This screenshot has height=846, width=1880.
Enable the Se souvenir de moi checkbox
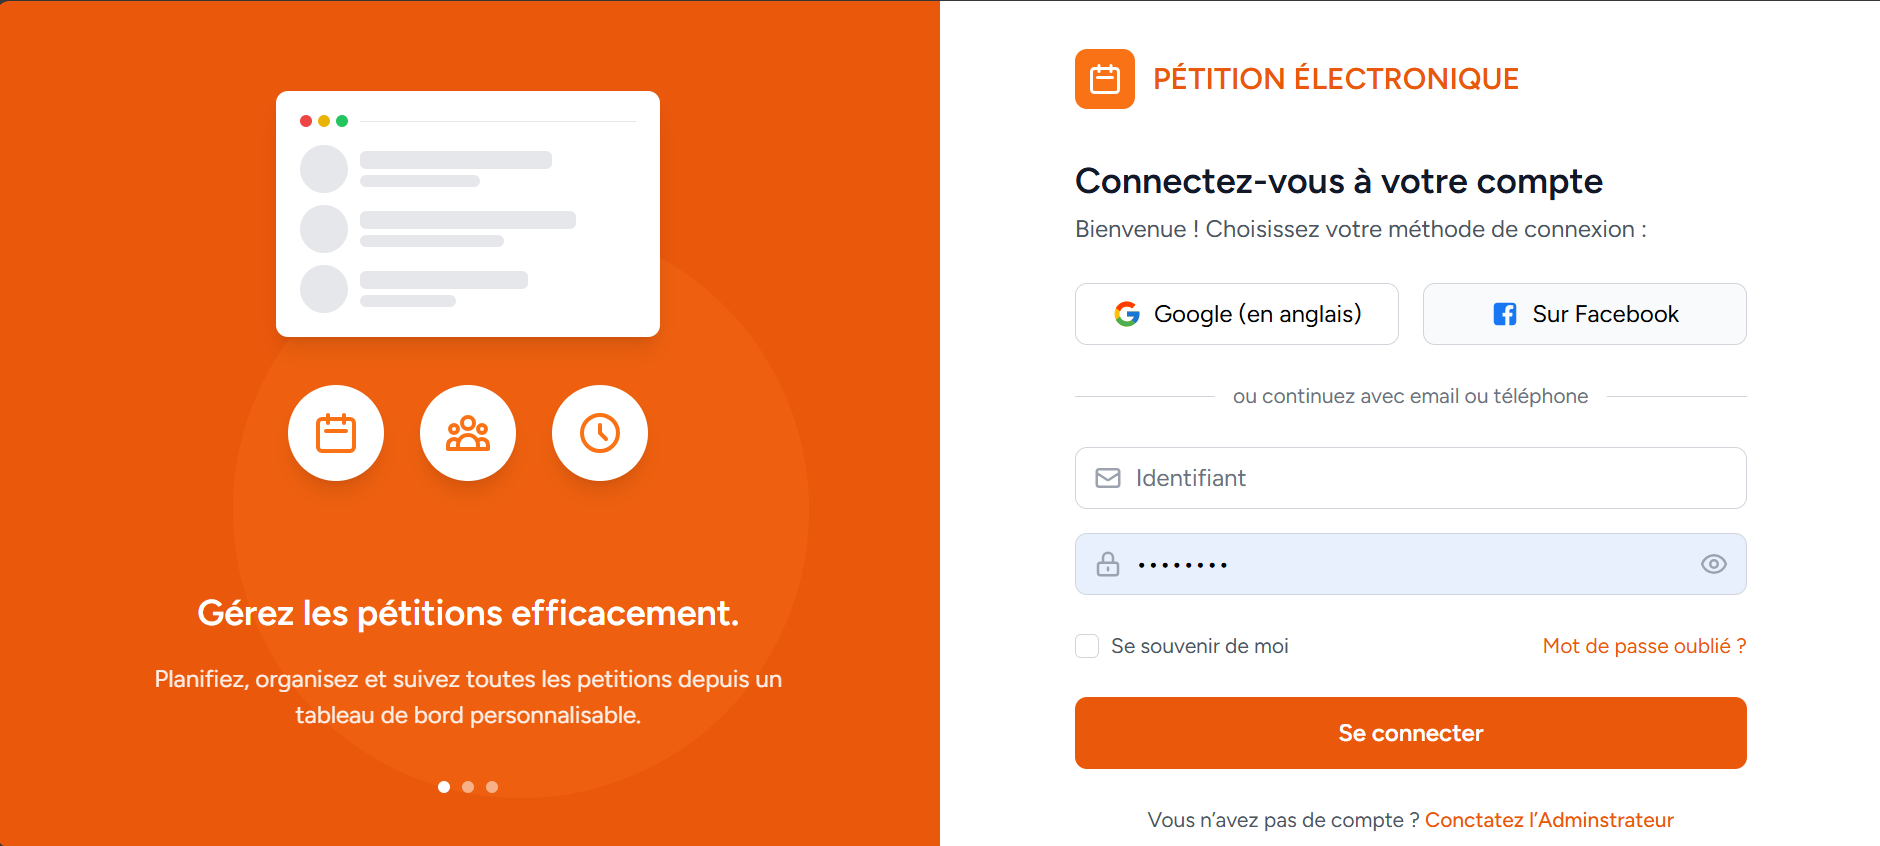(1086, 646)
